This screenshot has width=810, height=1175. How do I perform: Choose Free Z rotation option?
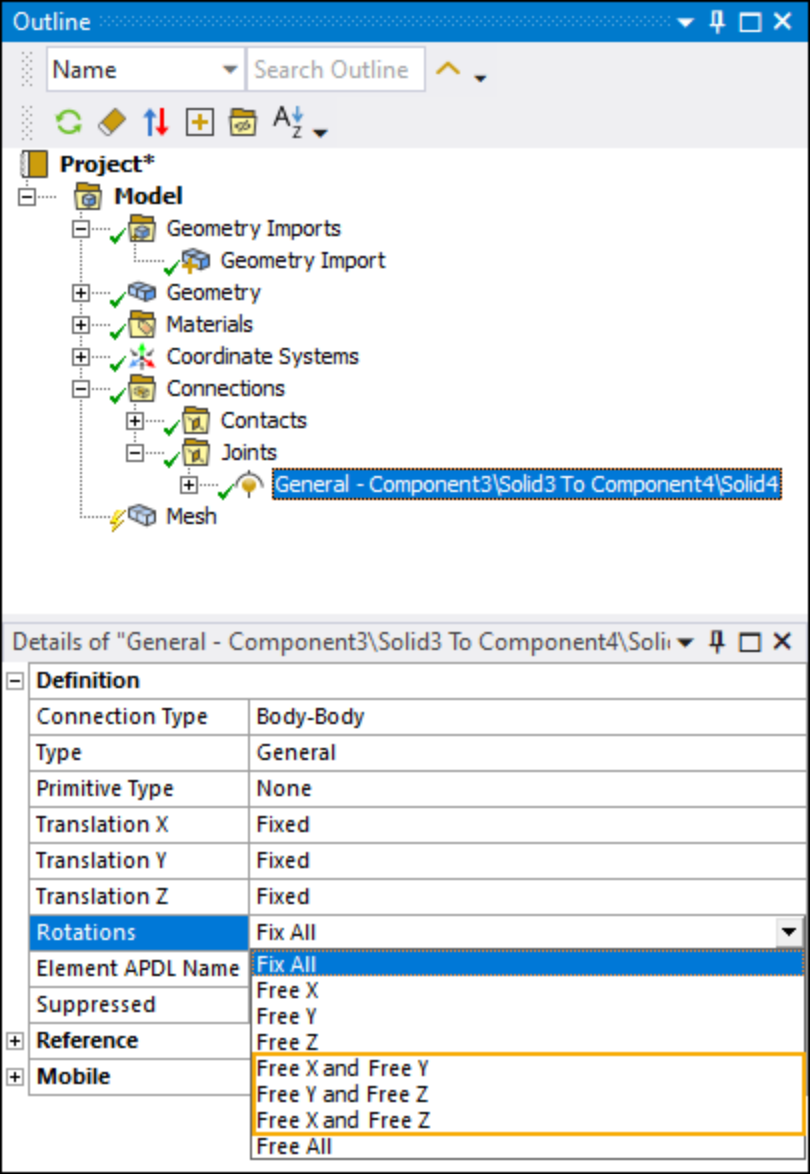click(528, 1042)
